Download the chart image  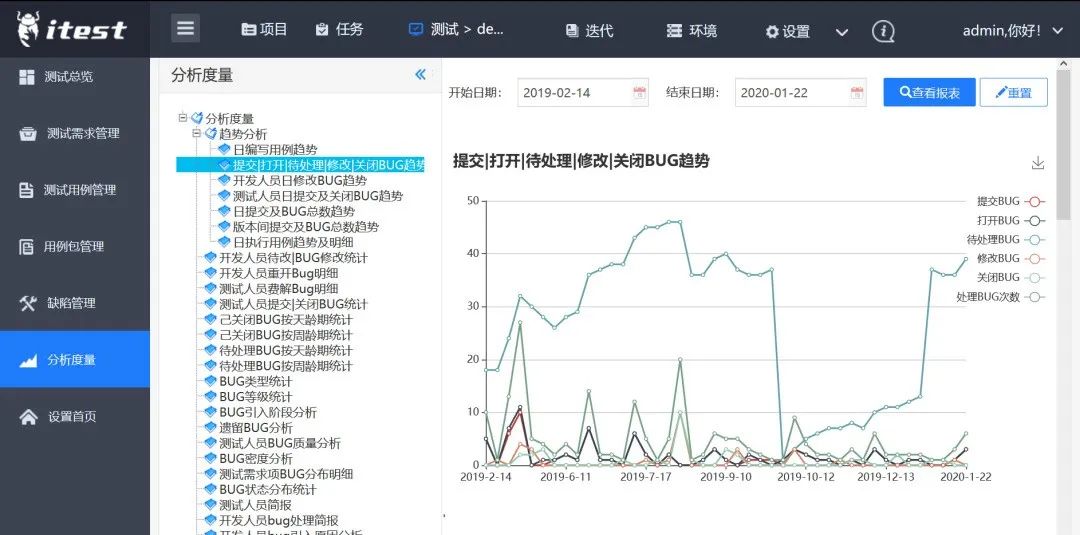pos(1038,163)
